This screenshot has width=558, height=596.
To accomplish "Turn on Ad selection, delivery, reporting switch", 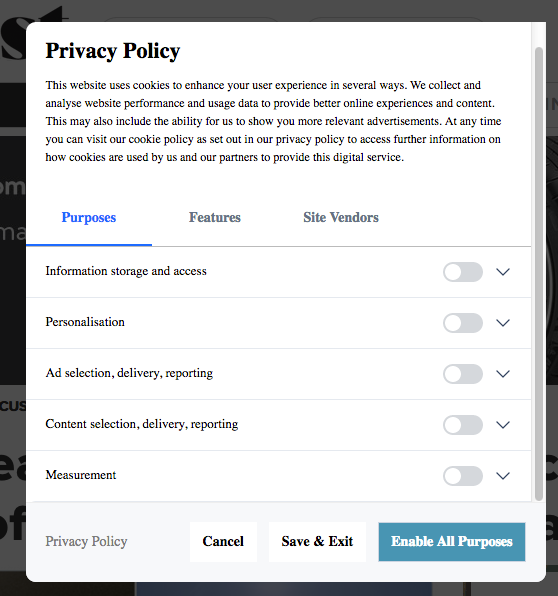I will [463, 374].
